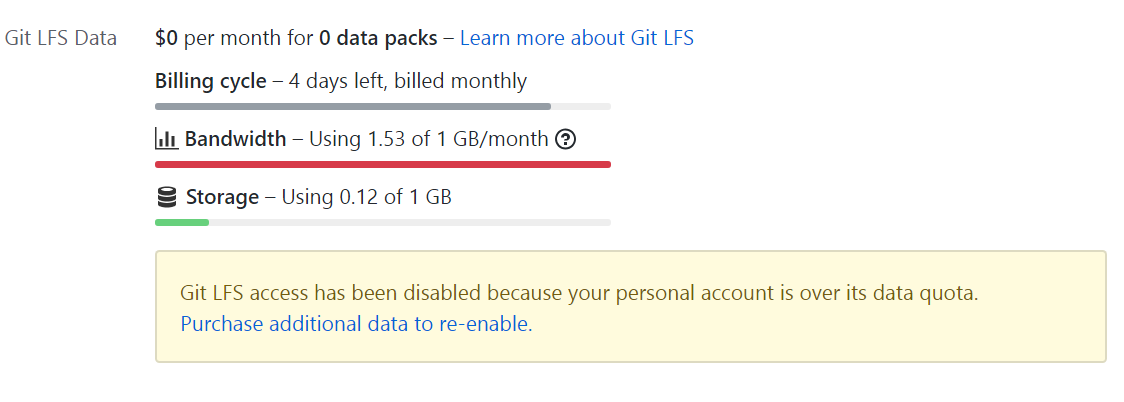Viewport: 1124px width, 402px height.
Task: Select the Git LFS Data section label
Action: [61, 38]
